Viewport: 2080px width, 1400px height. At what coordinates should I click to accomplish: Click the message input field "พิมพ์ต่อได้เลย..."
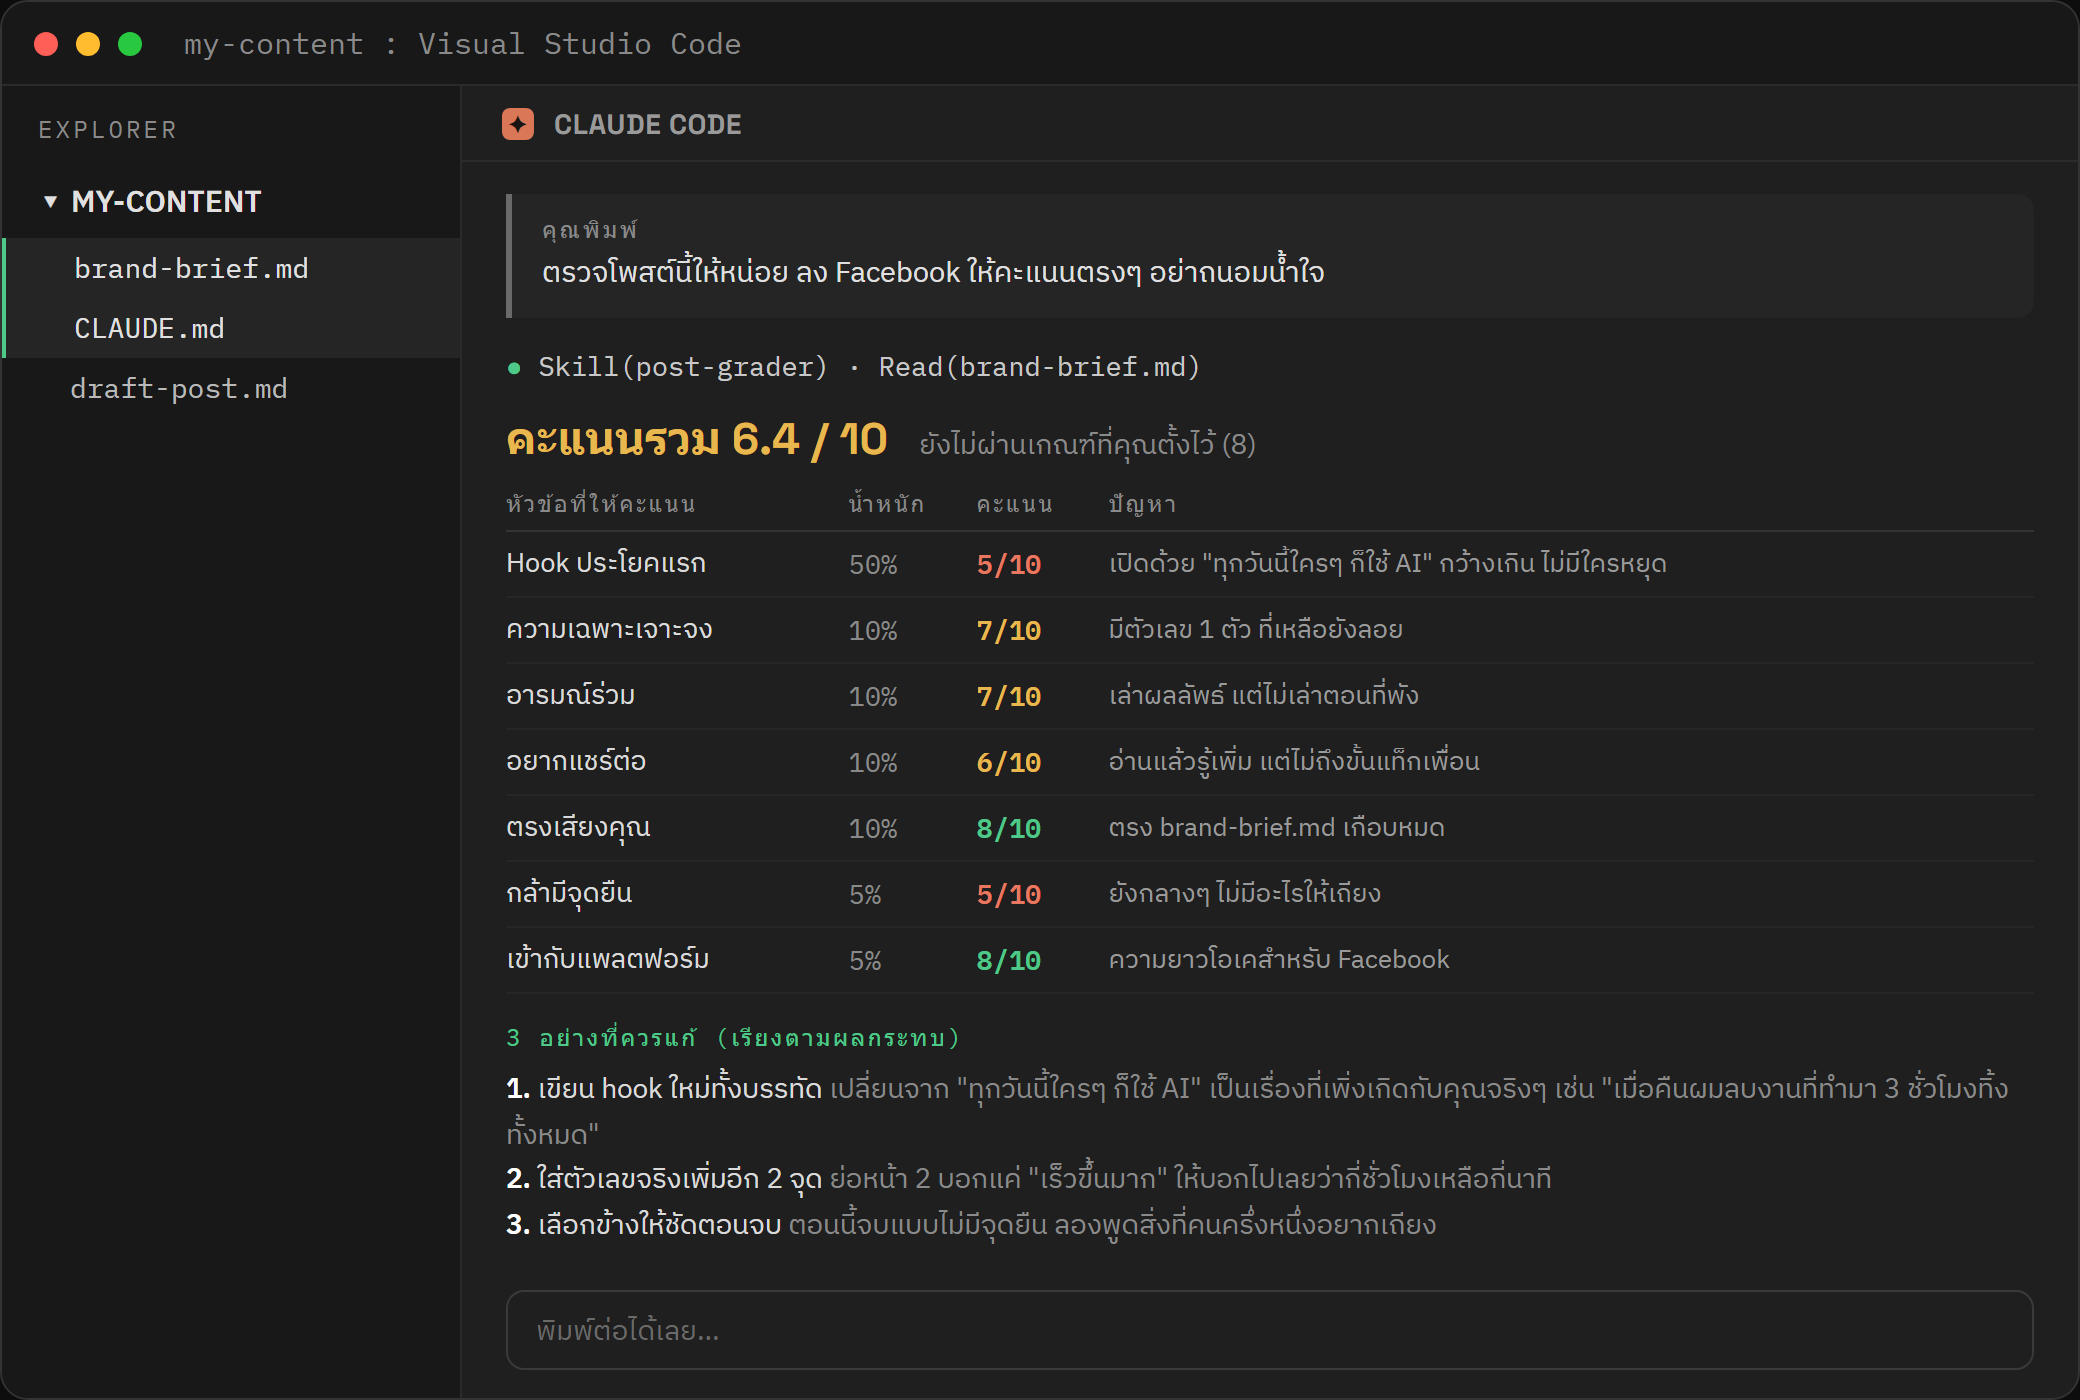point(1269,1330)
